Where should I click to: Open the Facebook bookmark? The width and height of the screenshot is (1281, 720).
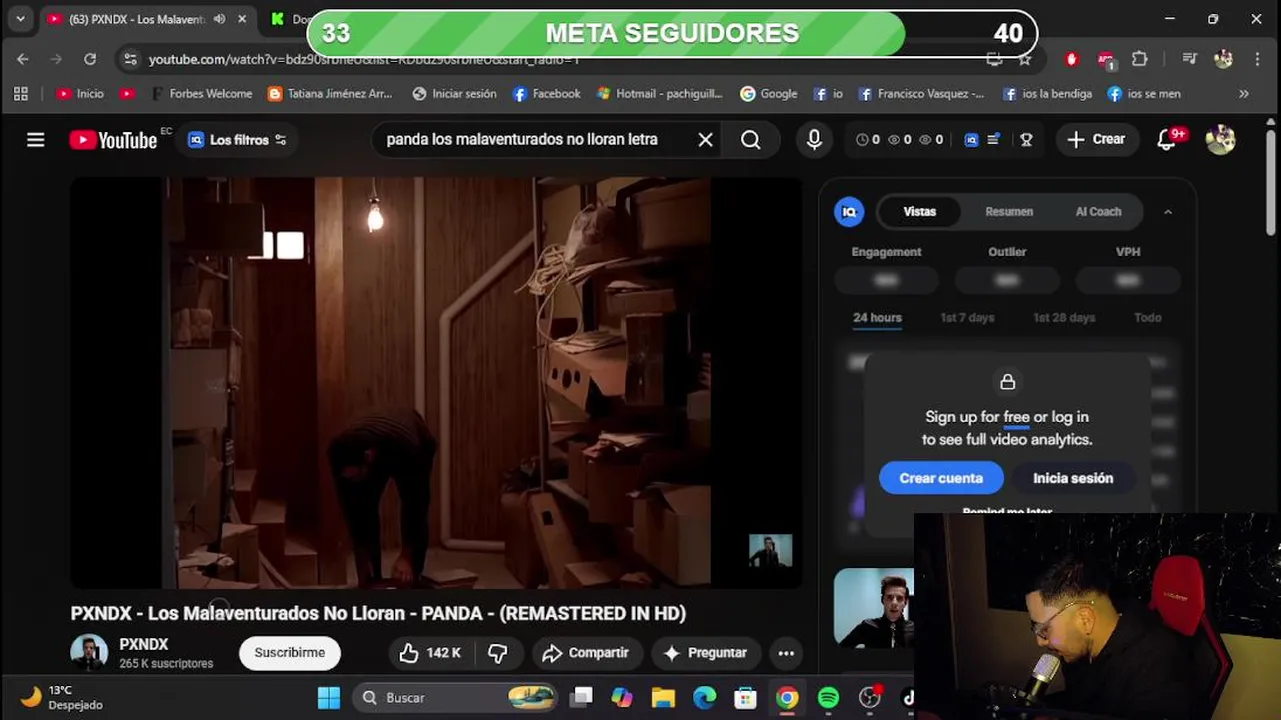[546, 94]
